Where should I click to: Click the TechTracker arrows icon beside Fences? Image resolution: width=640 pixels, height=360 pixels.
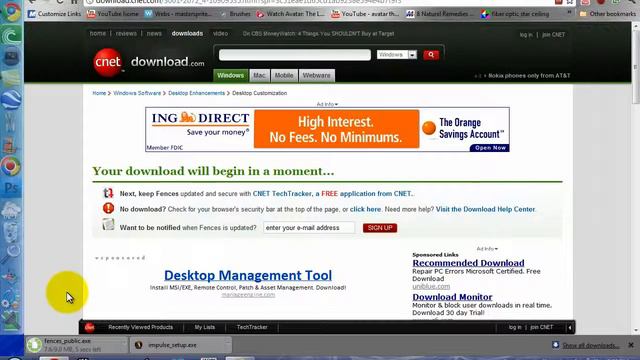click(108, 193)
